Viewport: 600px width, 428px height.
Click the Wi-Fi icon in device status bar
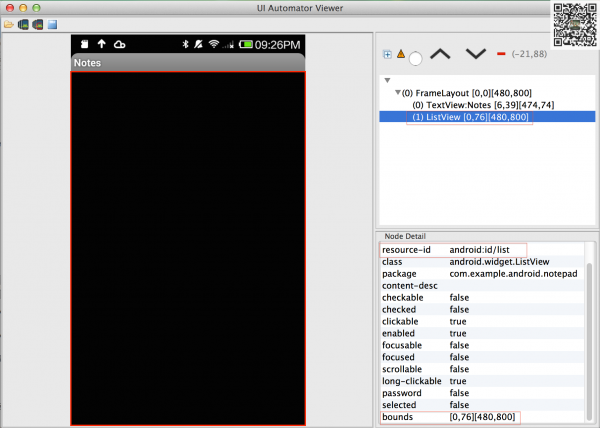pos(214,44)
